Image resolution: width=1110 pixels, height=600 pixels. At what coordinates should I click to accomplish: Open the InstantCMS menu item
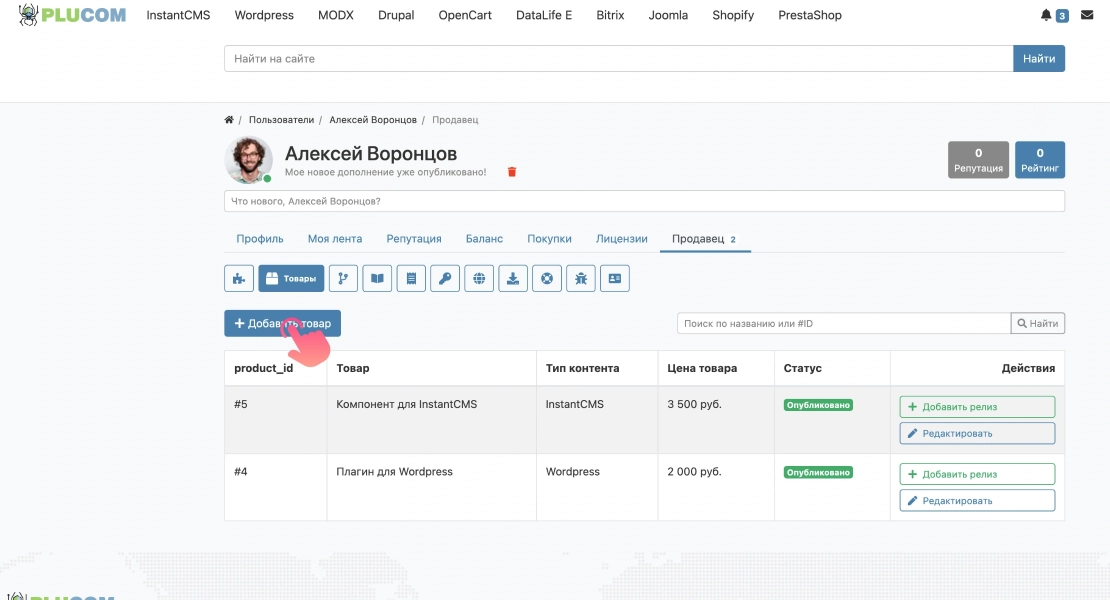178,15
